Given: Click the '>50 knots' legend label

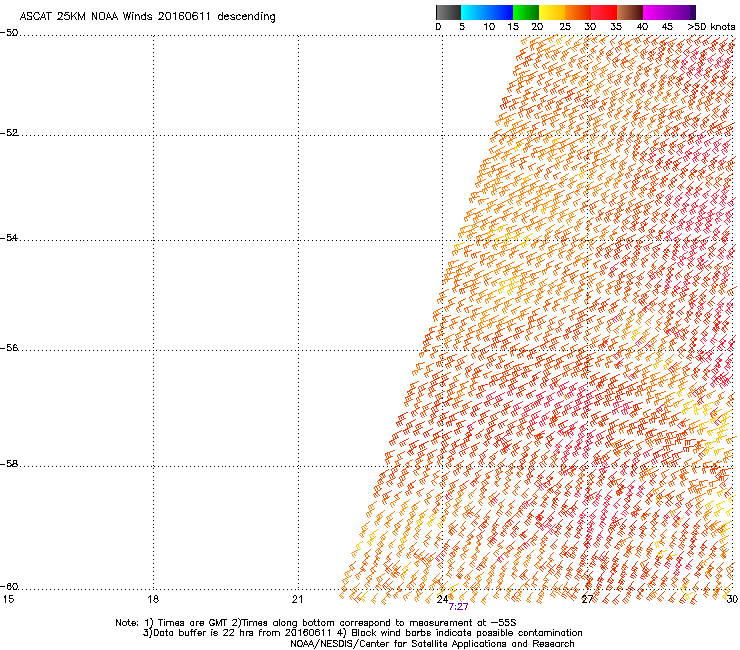Looking at the screenshot, I should click(711, 27).
